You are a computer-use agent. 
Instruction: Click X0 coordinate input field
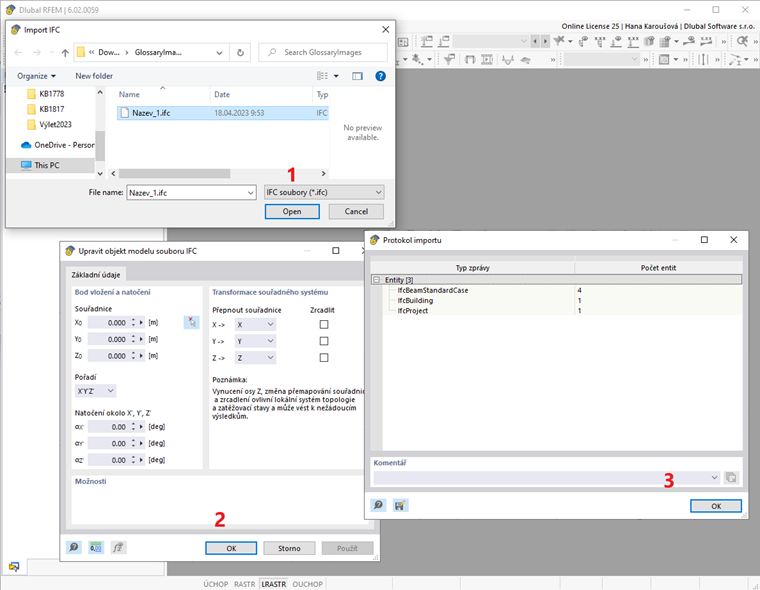[x=110, y=322]
